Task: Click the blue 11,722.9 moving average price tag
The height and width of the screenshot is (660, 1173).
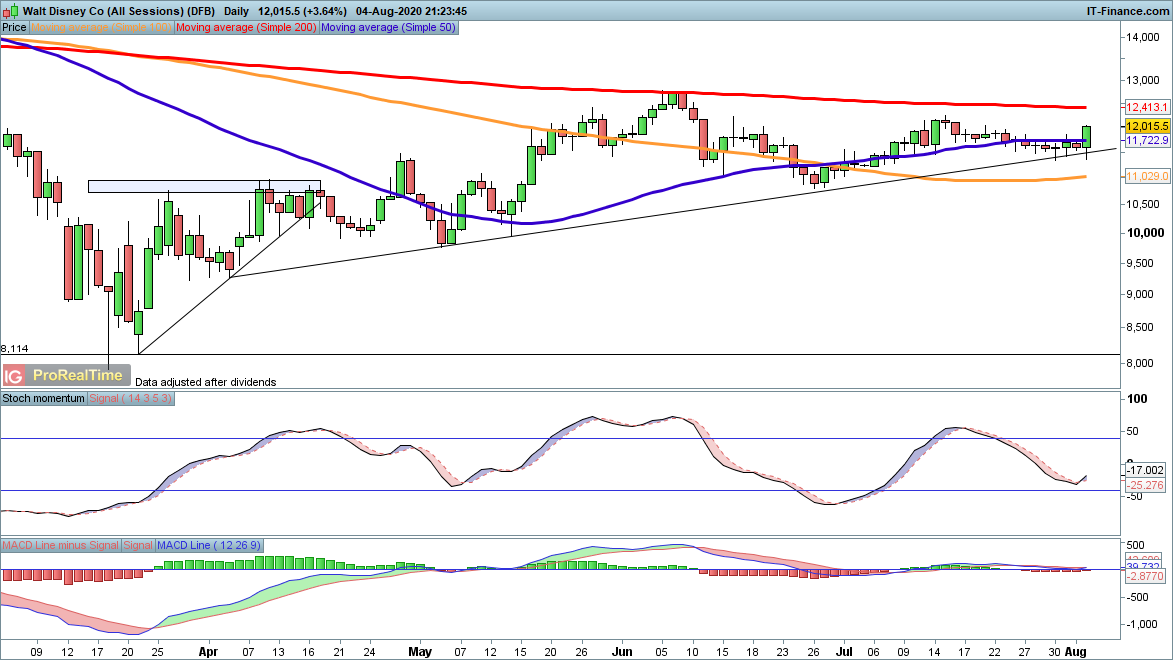Action: pyautogui.click(x=1144, y=142)
